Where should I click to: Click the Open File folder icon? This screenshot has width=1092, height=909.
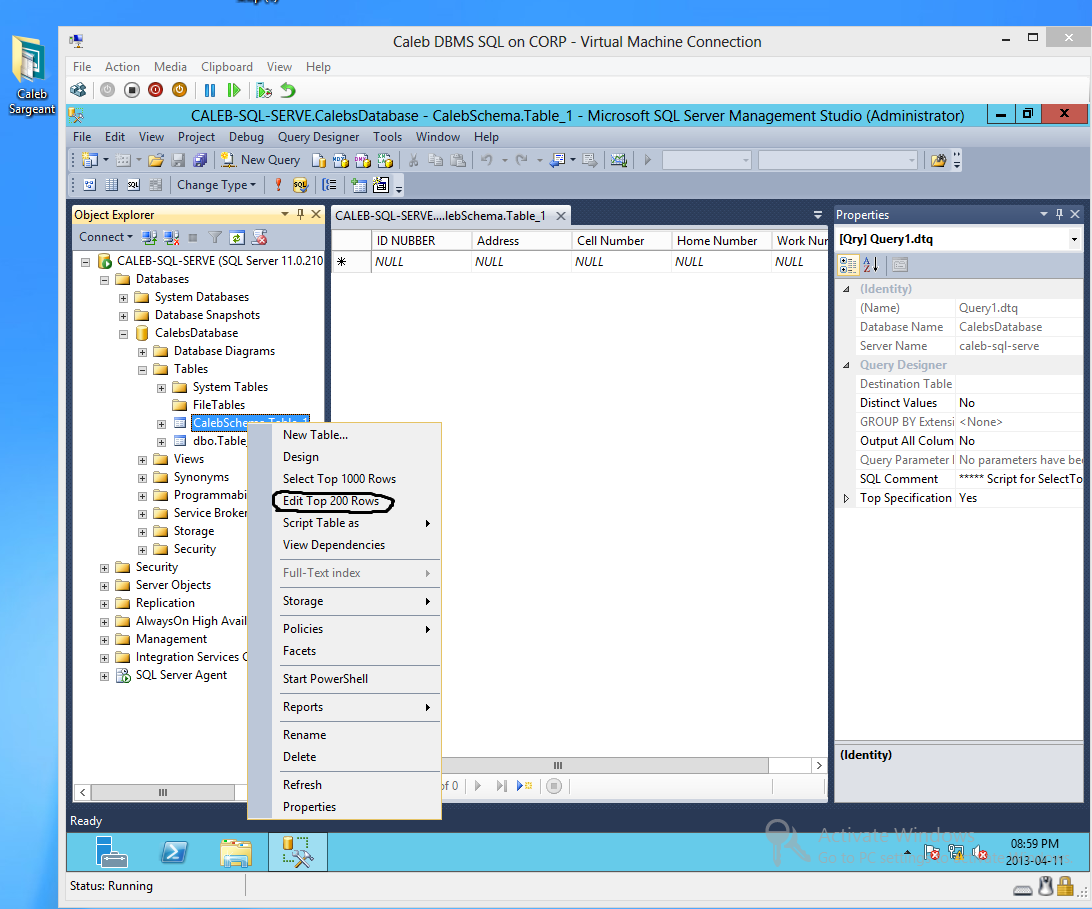[155, 160]
